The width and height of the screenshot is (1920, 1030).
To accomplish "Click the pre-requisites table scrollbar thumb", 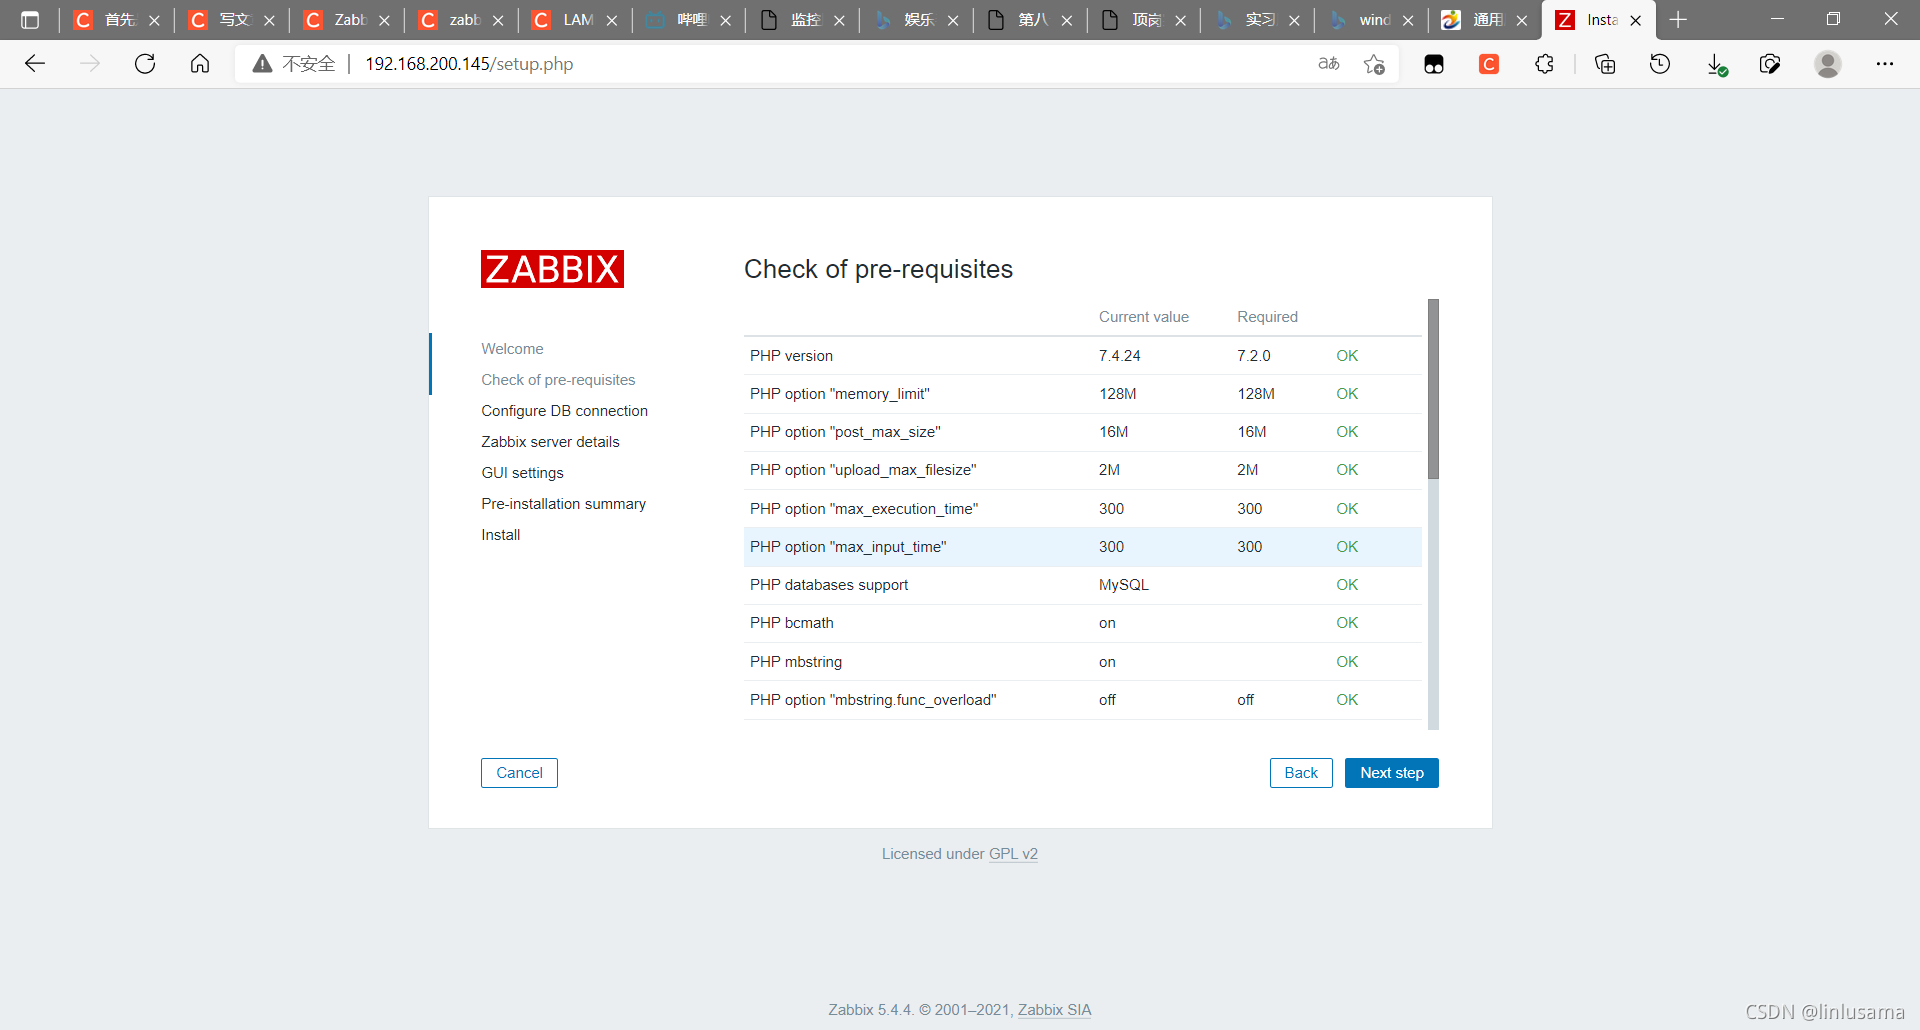I will coord(1433,389).
